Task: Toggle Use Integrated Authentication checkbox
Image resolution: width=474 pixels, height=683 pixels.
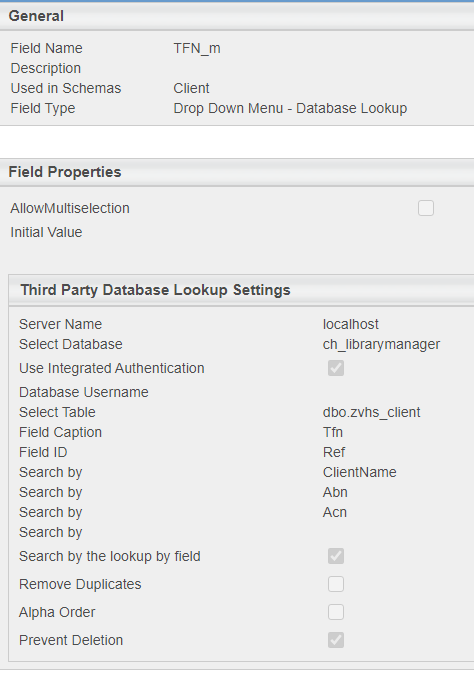Action: tap(336, 368)
